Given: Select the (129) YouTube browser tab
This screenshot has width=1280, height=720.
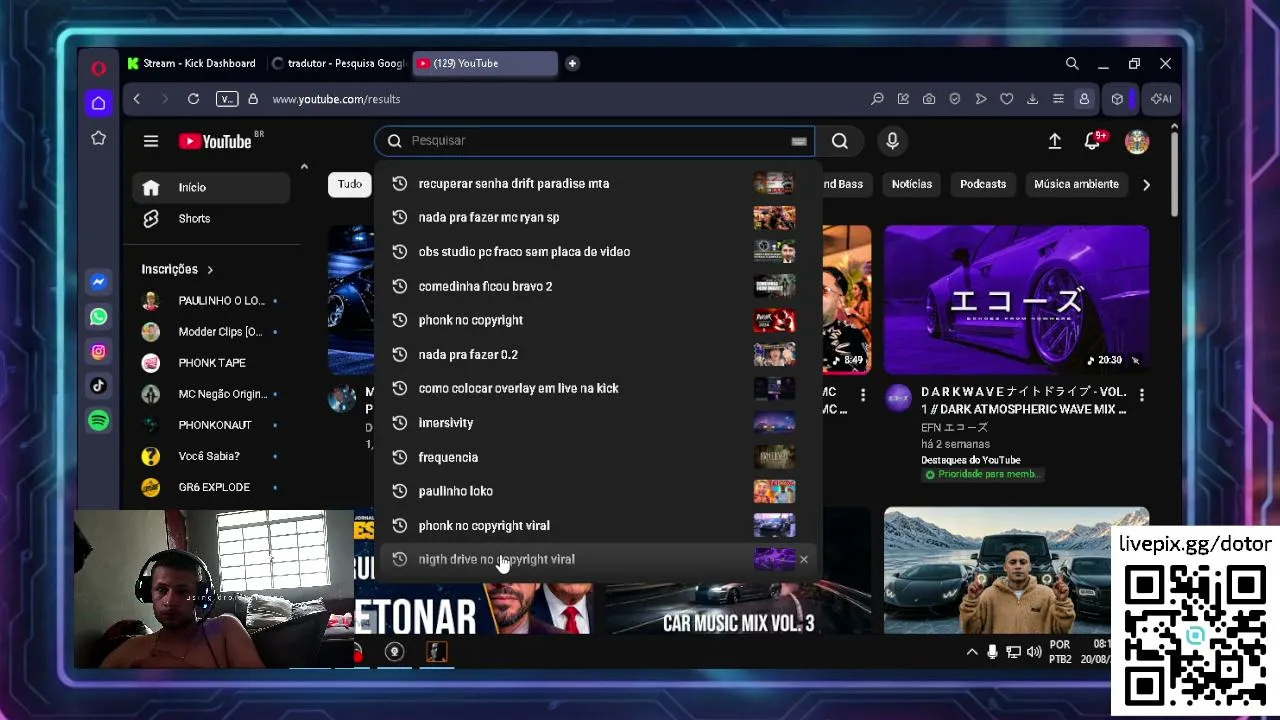Looking at the screenshot, I should click(484, 63).
